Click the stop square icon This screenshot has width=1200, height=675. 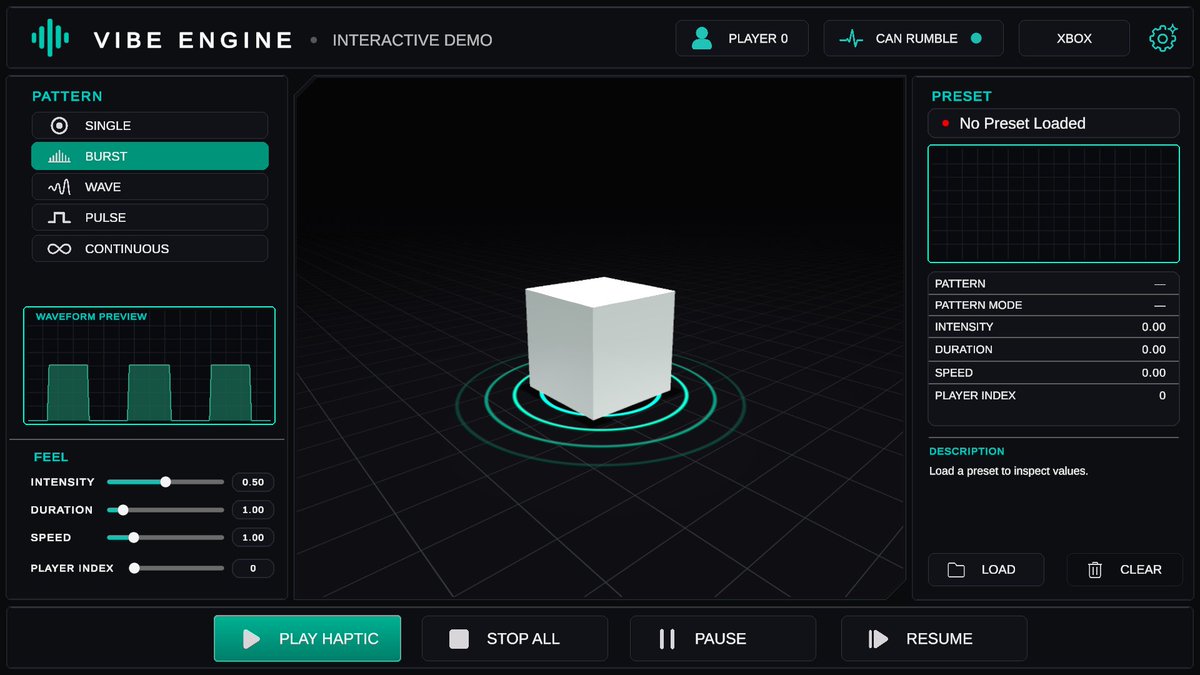(459, 639)
